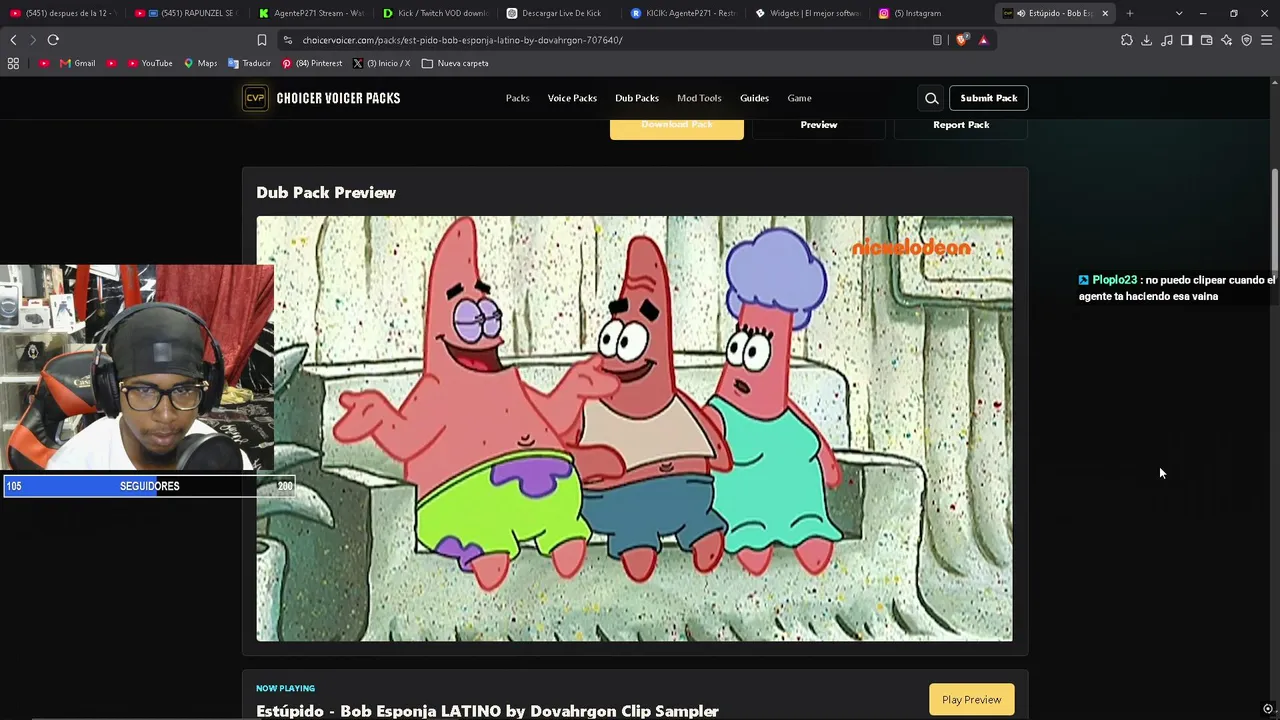
Task: Close the Estúpido - Bob Esponja tab
Action: point(1105,13)
